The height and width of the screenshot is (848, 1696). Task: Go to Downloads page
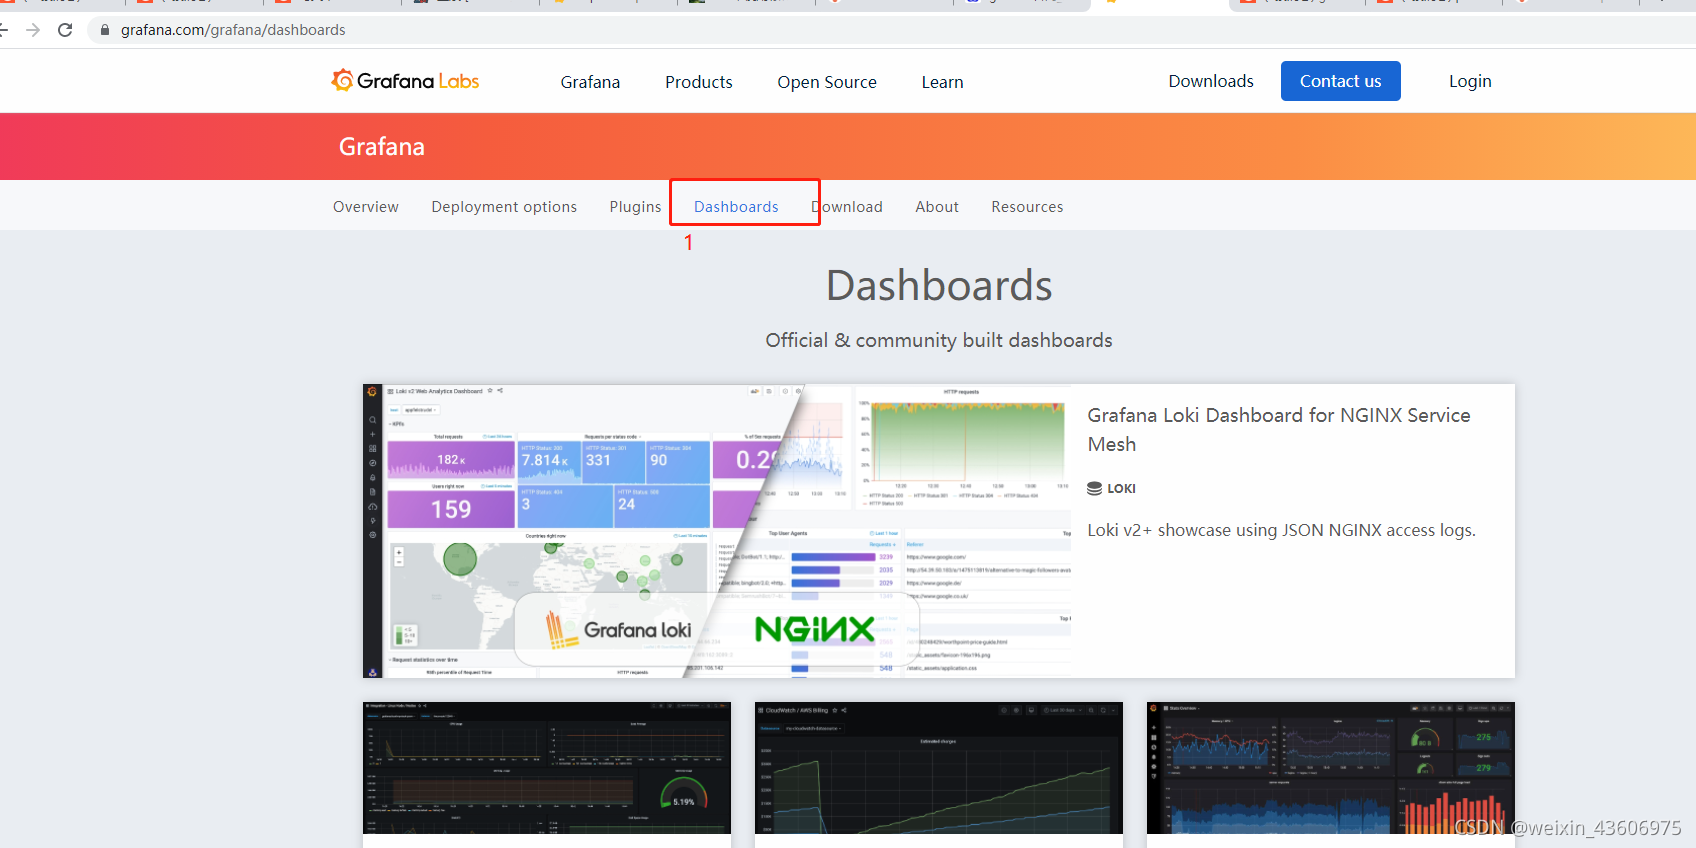coord(1211,81)
